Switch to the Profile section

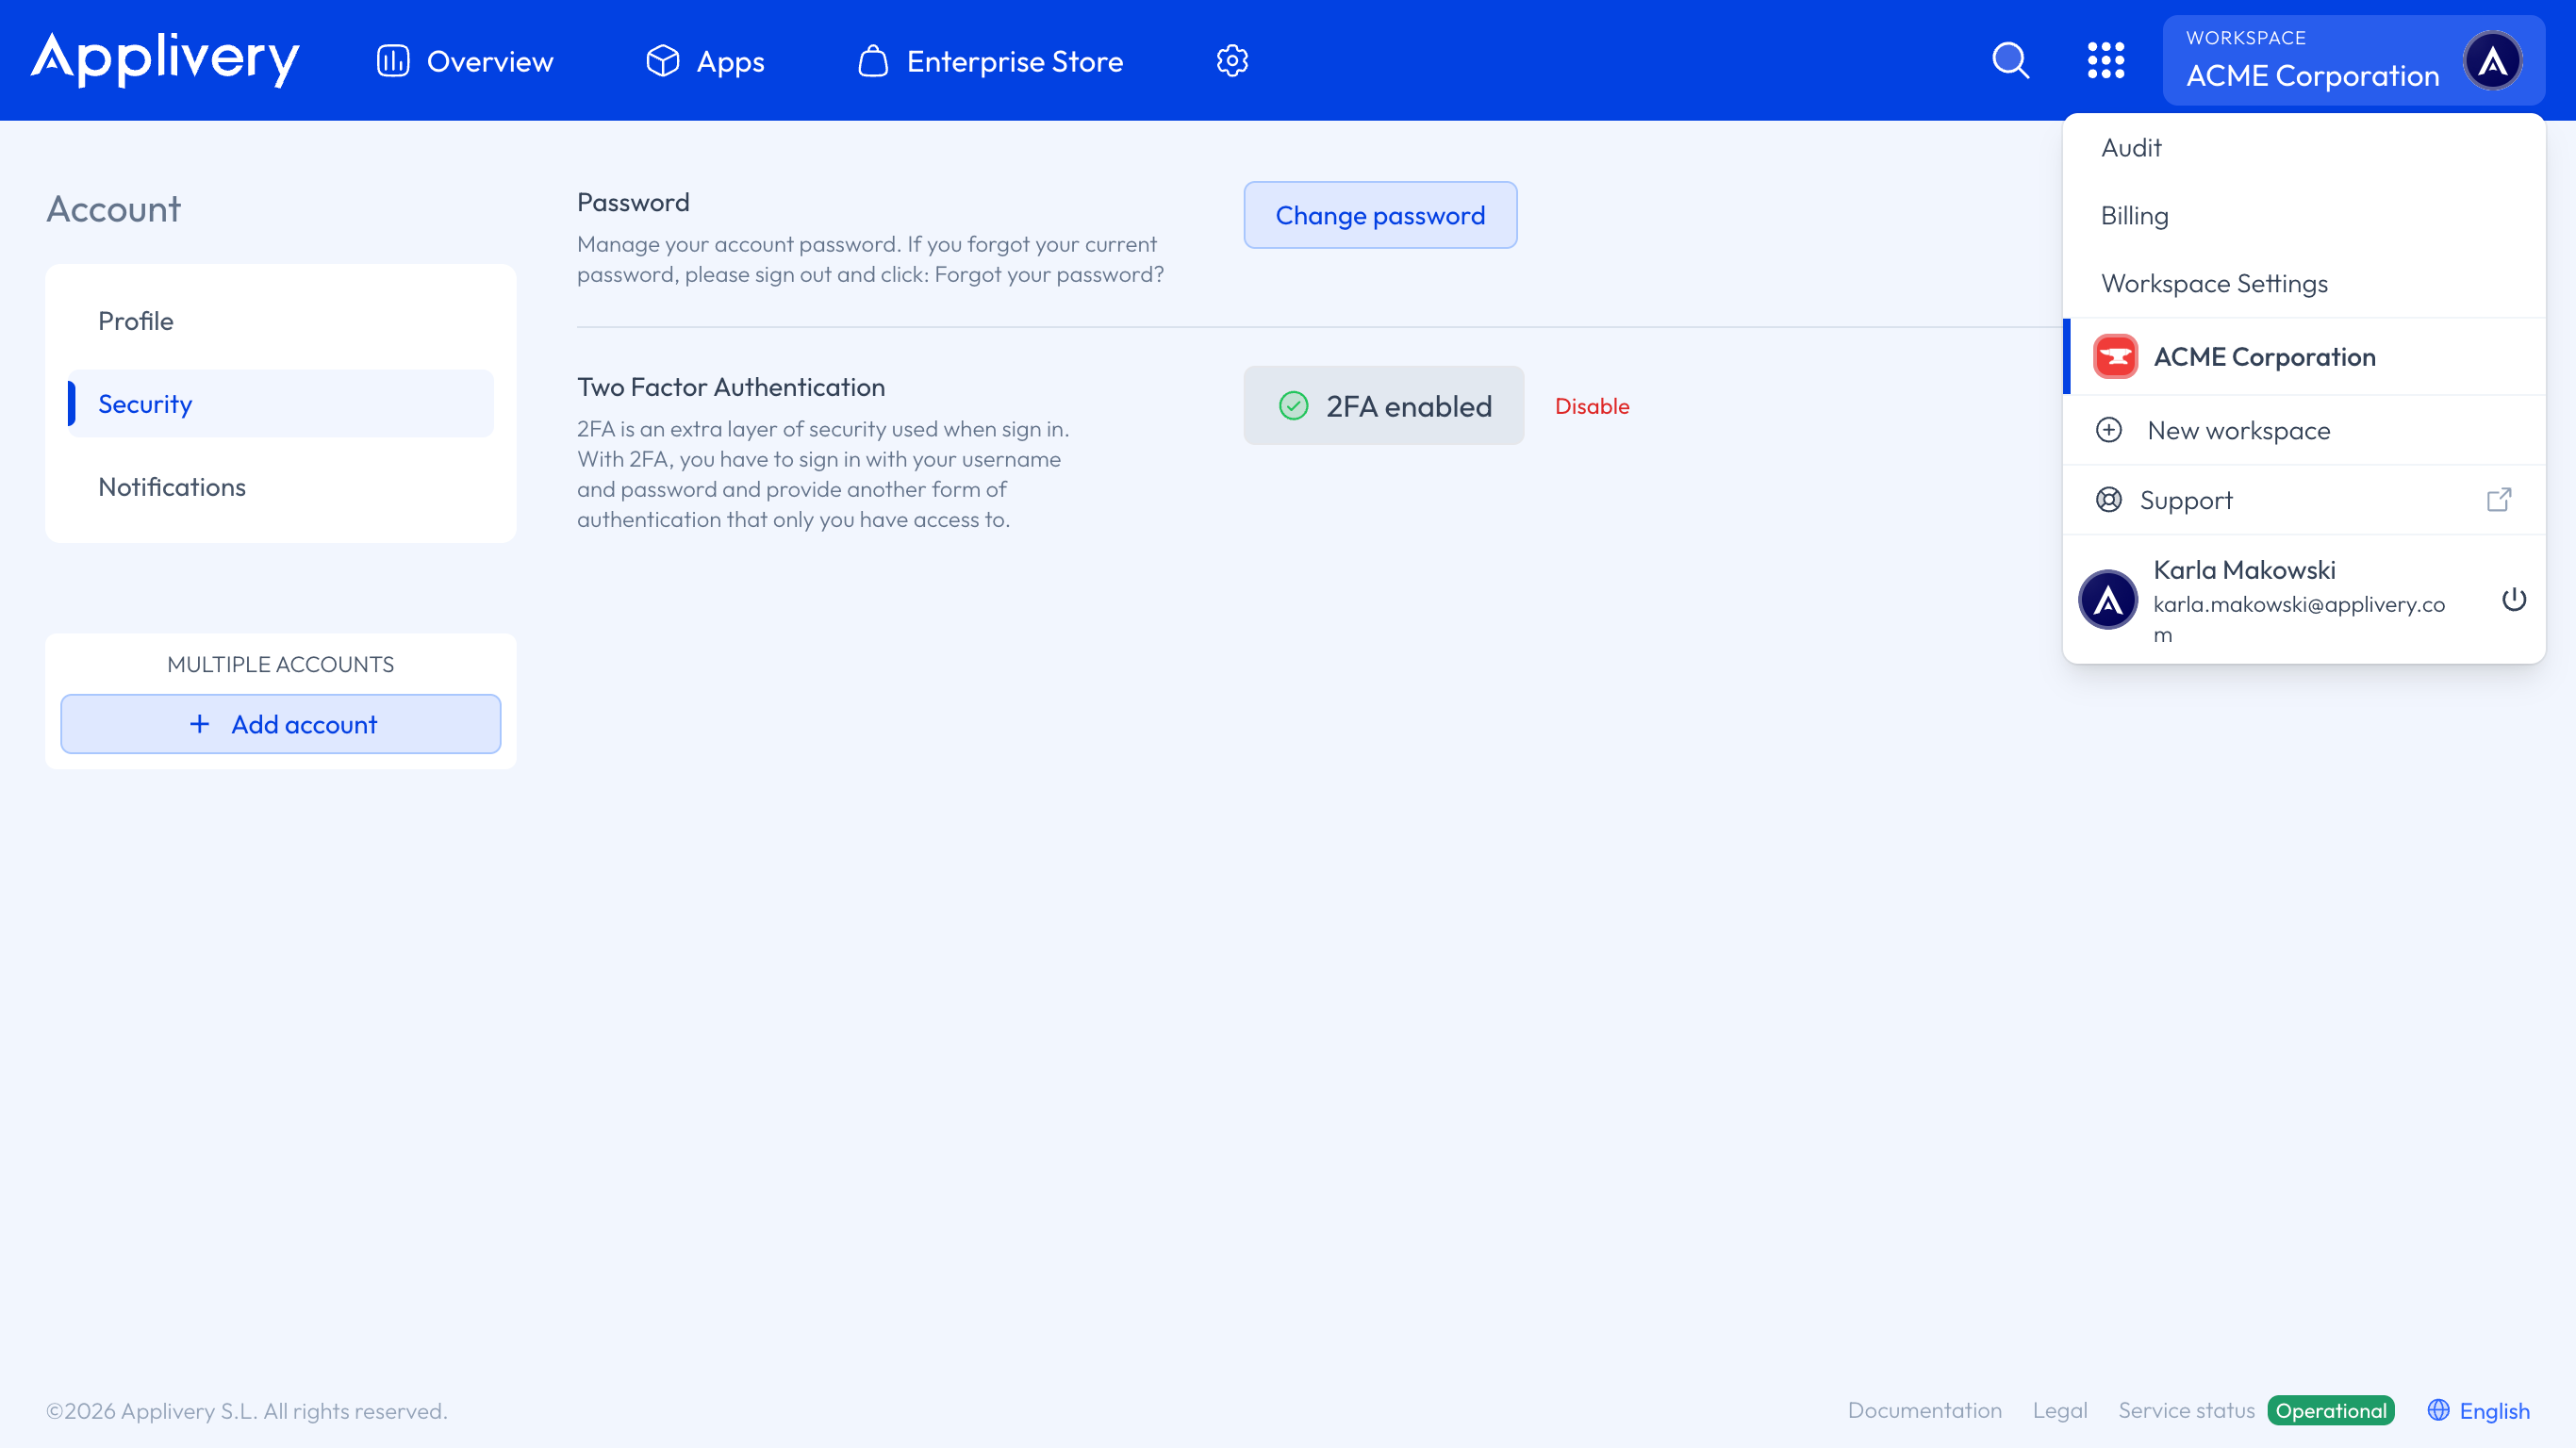[x=136, y=321]
